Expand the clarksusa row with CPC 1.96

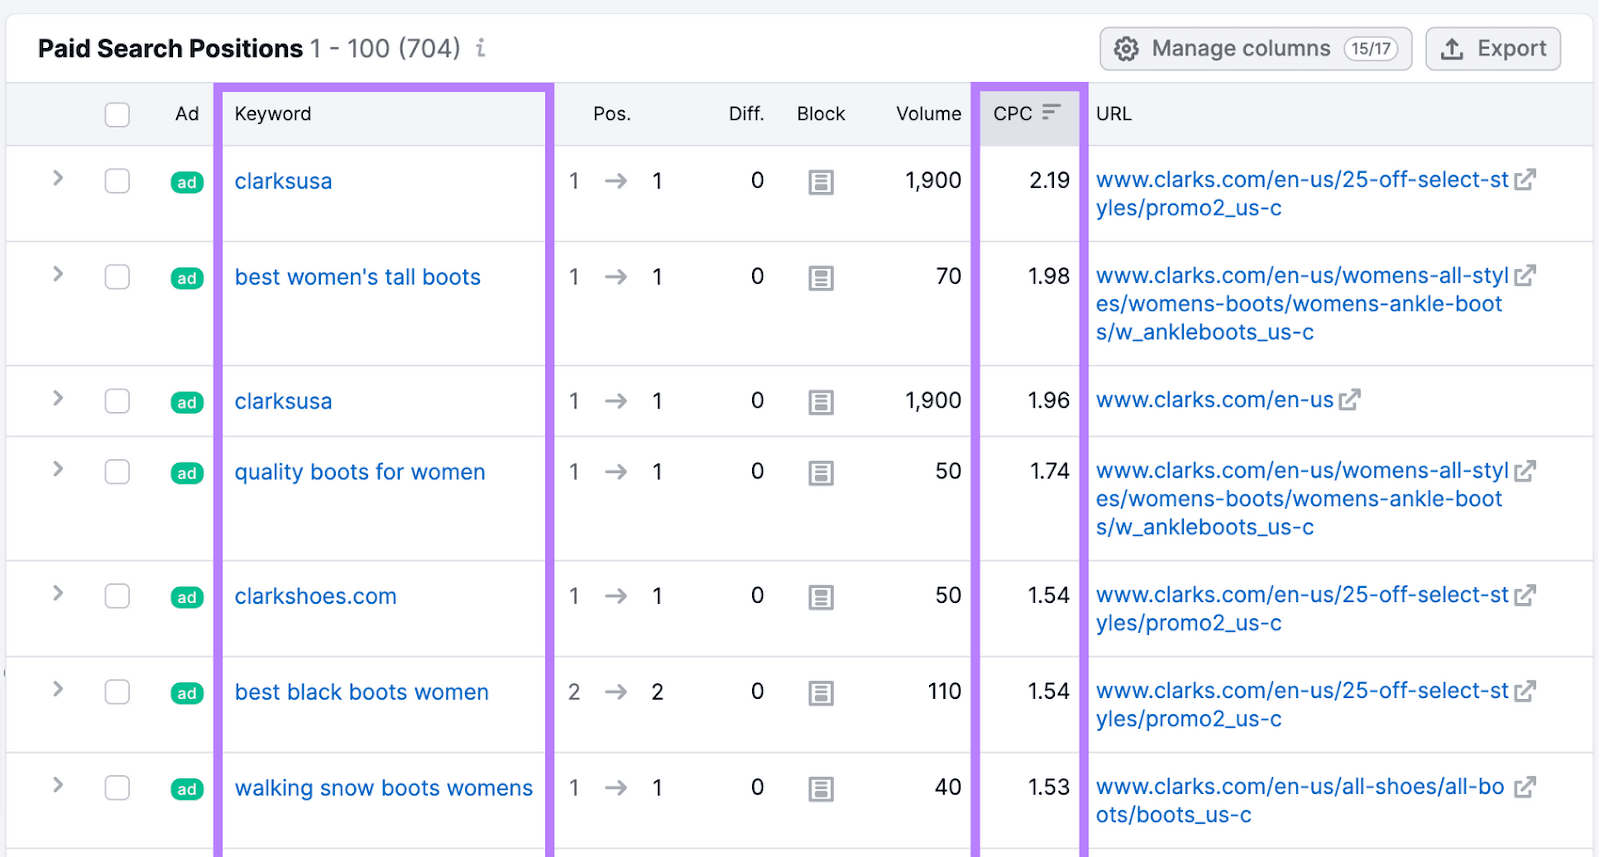point(58,398)
